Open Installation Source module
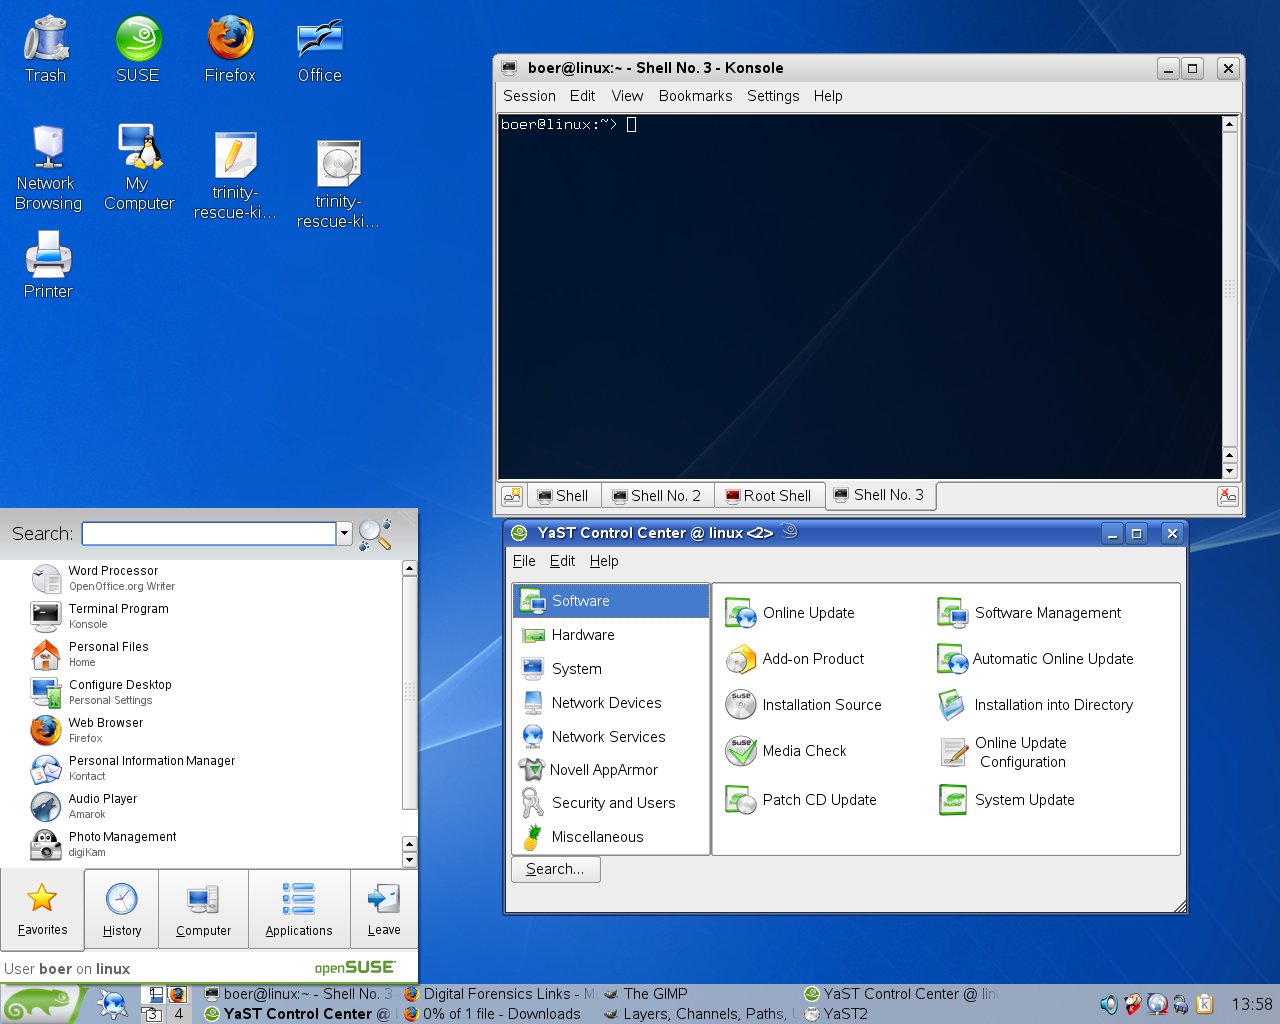The height and width of the screenshot is (1024, 1280). [x=821, y=705]
